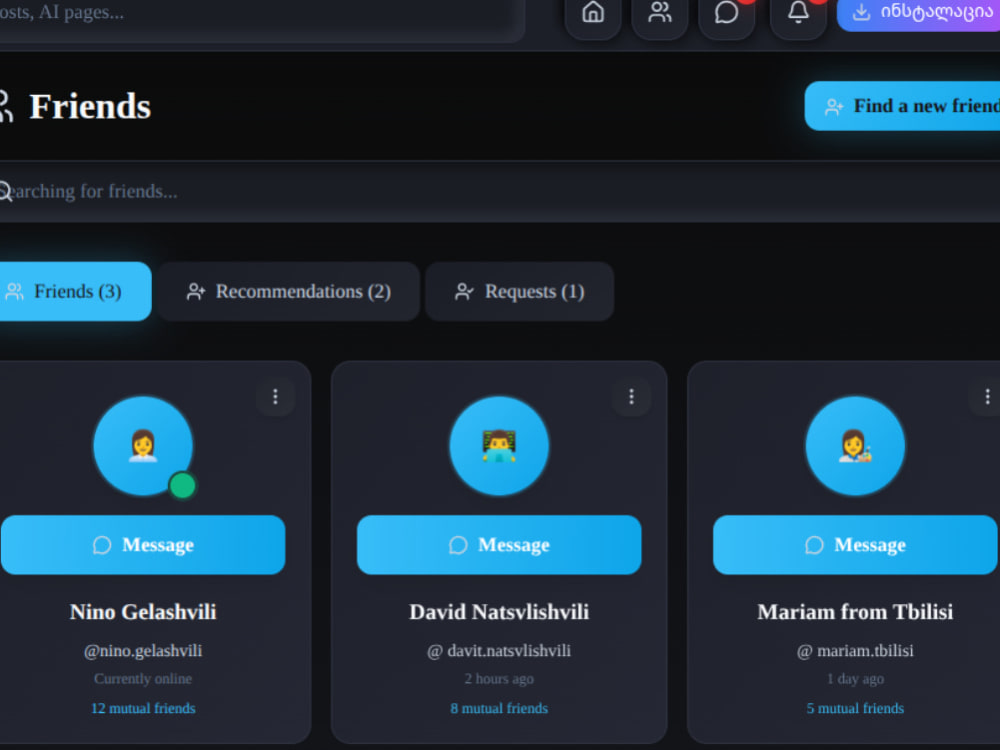This screenshot has width=1000, height=750.
Task: Open Nino's 12 mutual friends link
Action: point(143,708)
